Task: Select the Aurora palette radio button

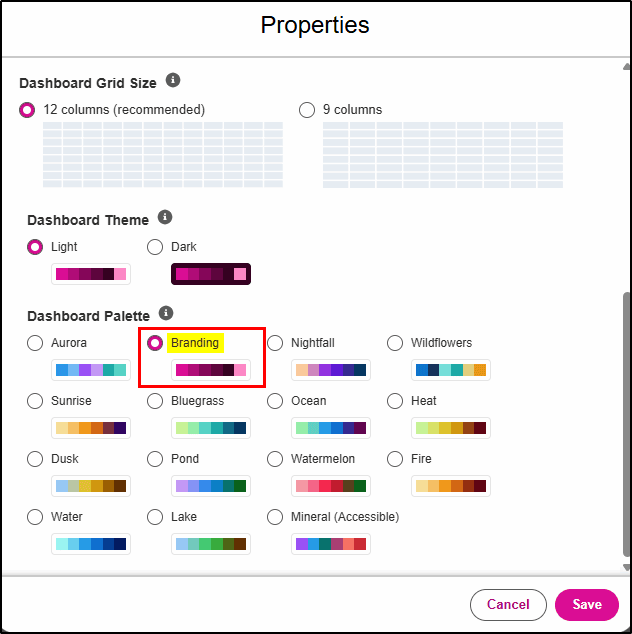Action: click(x=35, y=343)
